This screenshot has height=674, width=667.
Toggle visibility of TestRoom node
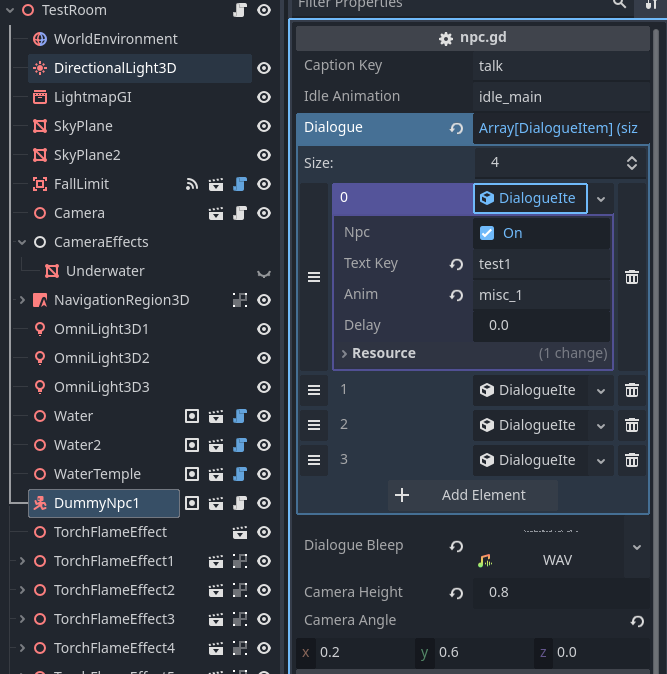pos(264,10)
